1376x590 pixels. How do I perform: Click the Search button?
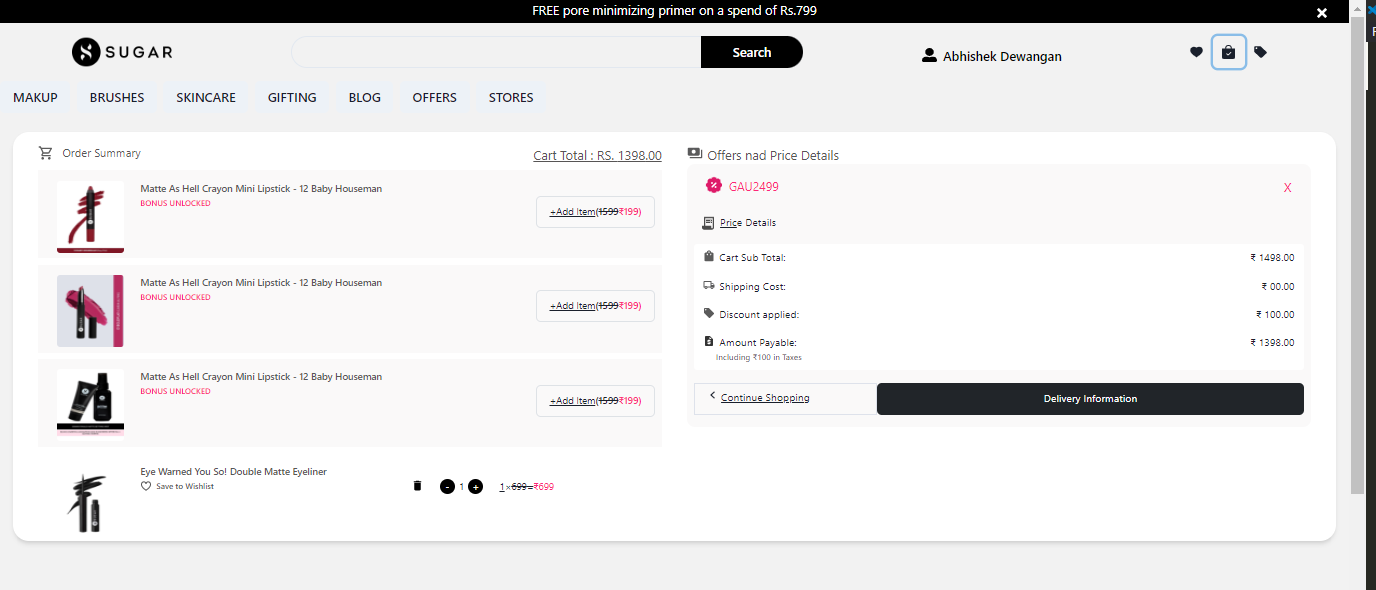(752, 52)
